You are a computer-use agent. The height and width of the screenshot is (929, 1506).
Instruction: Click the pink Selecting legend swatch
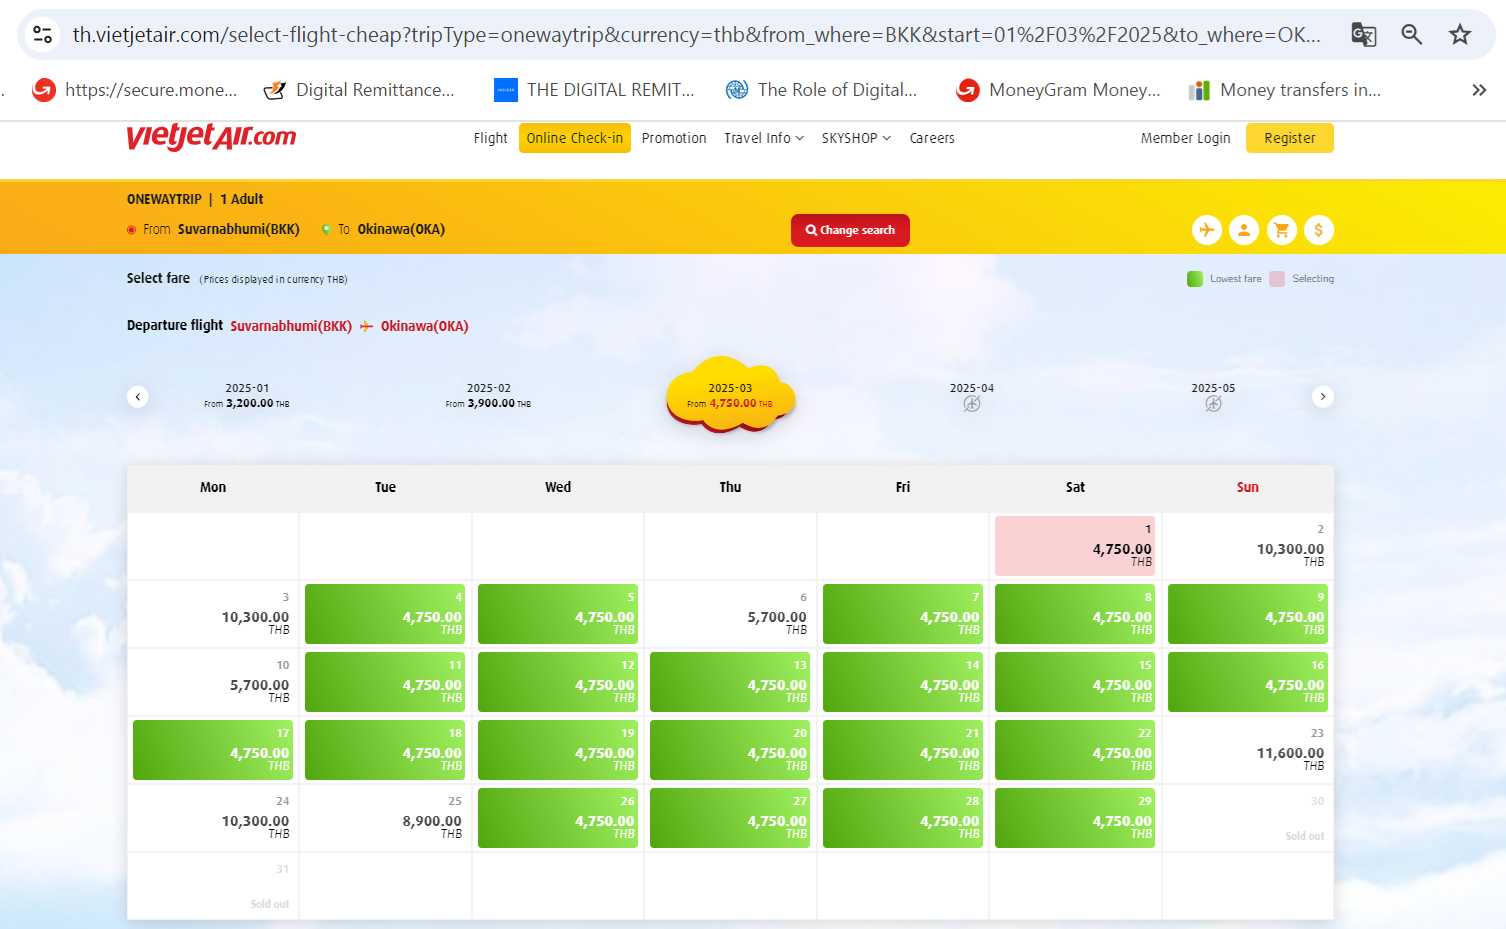[x=1277, y=279]
